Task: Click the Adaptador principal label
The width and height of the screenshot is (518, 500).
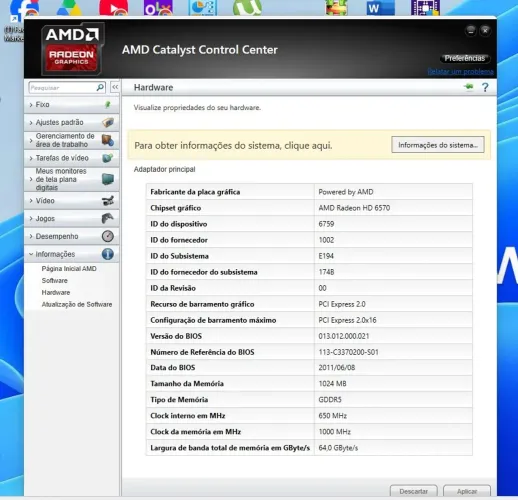Action: [164, 169]
